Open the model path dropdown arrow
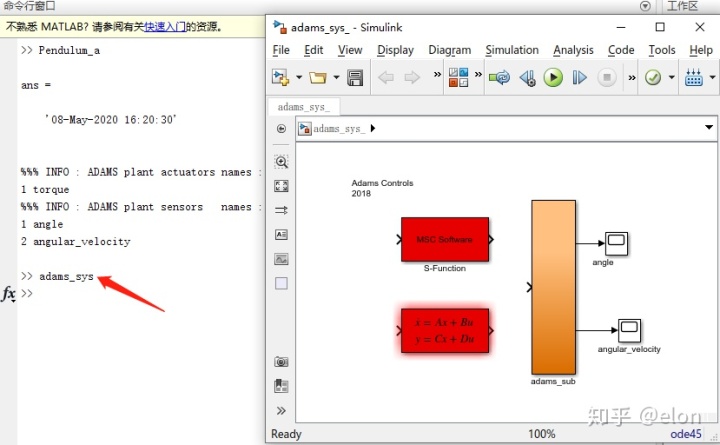 coord(709,128)
